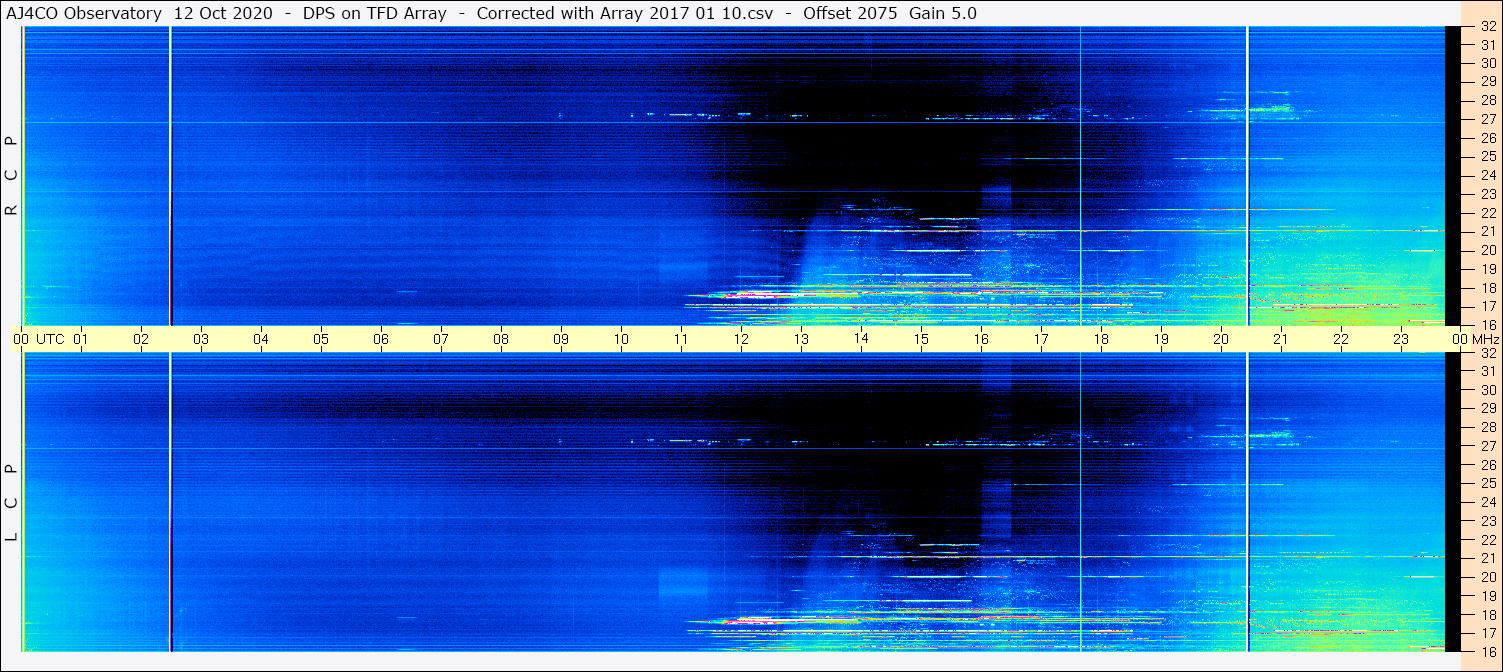The image size is (1503, 672).
Task: Click the 30 MHz tick in RCP panel
Action: [1487, 63]
